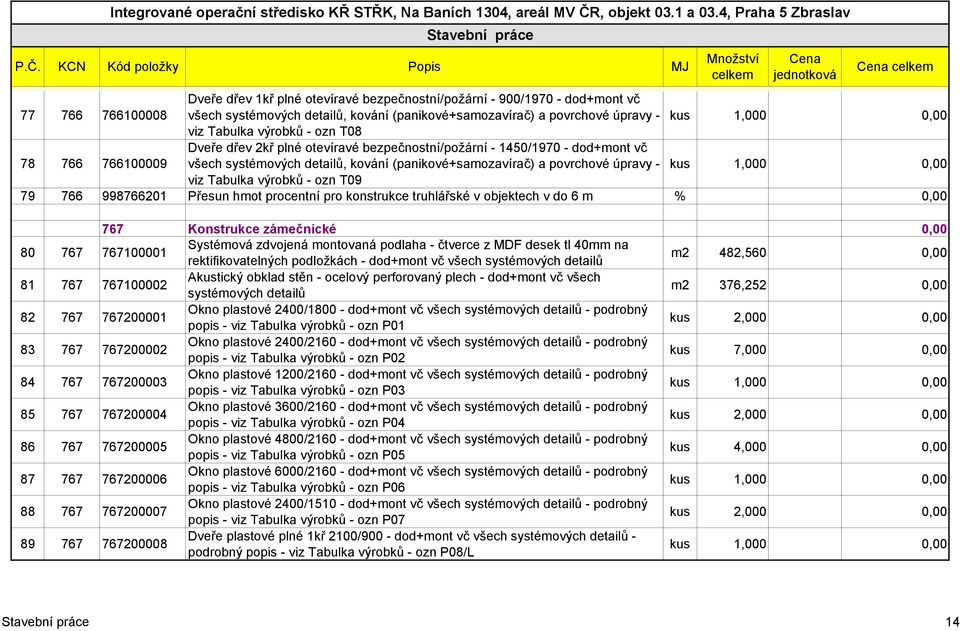The height and width of the screenshot is (631, 960).
Task: Select 'Okno plastové 2400/1510' description
Action: (x=418, y=512)
